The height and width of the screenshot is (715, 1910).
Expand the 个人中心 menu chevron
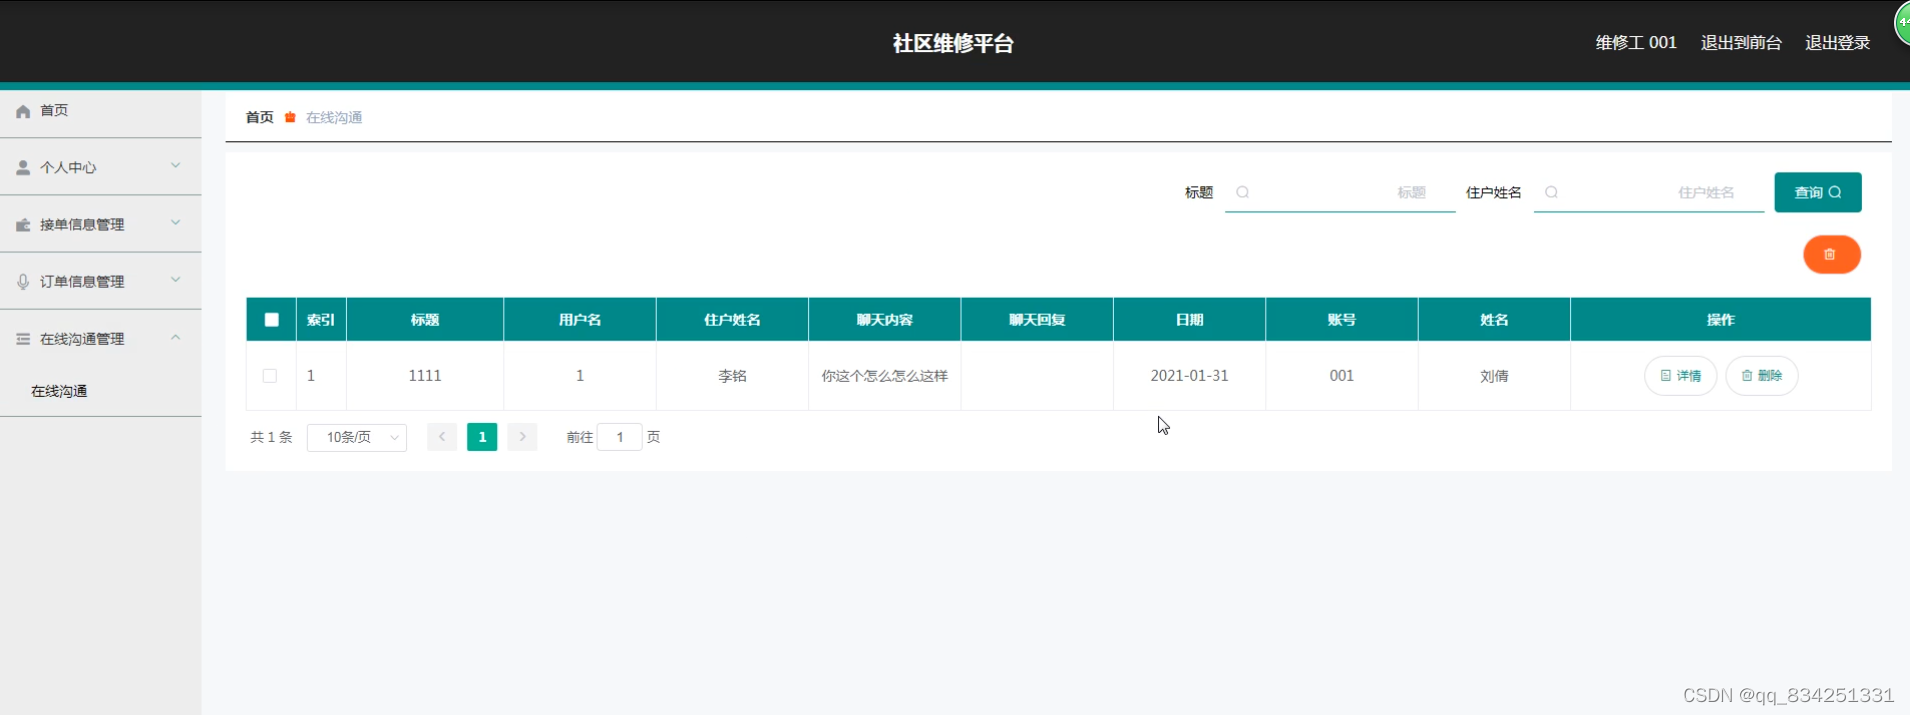coord(176,166)
